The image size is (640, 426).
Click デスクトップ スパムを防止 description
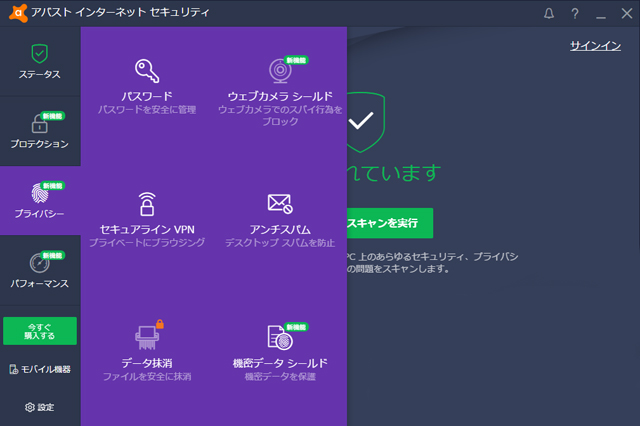(280, 243)
